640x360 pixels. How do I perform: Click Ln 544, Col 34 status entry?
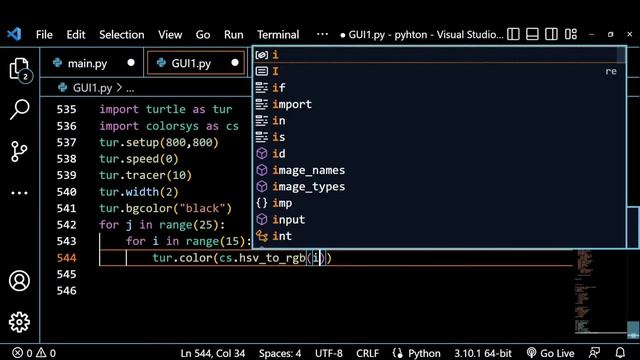[x=213, y=353]
